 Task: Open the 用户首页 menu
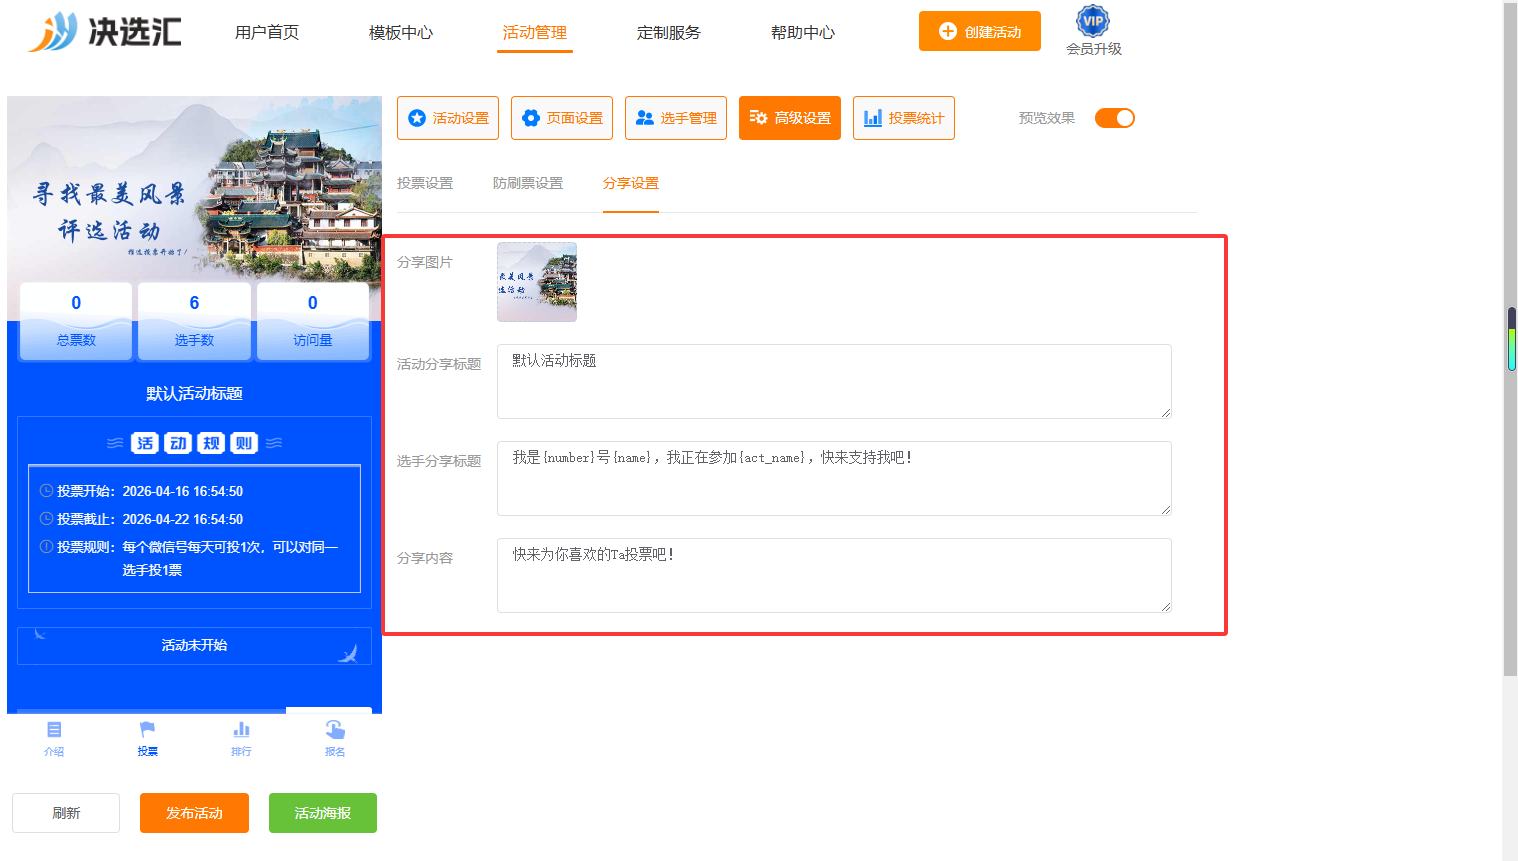(267, 32)
